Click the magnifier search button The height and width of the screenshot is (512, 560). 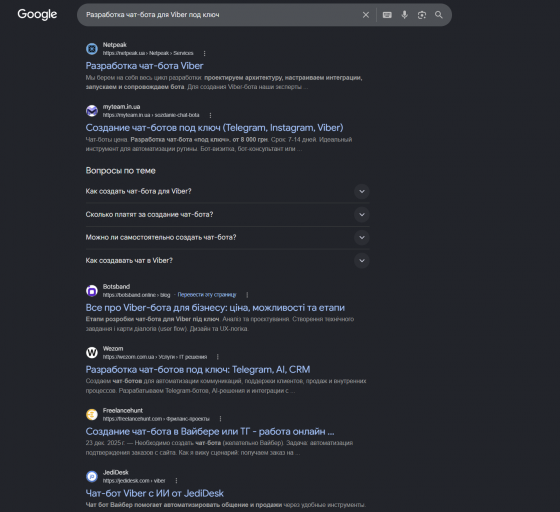pyautogui.click(x=439, y=15)
